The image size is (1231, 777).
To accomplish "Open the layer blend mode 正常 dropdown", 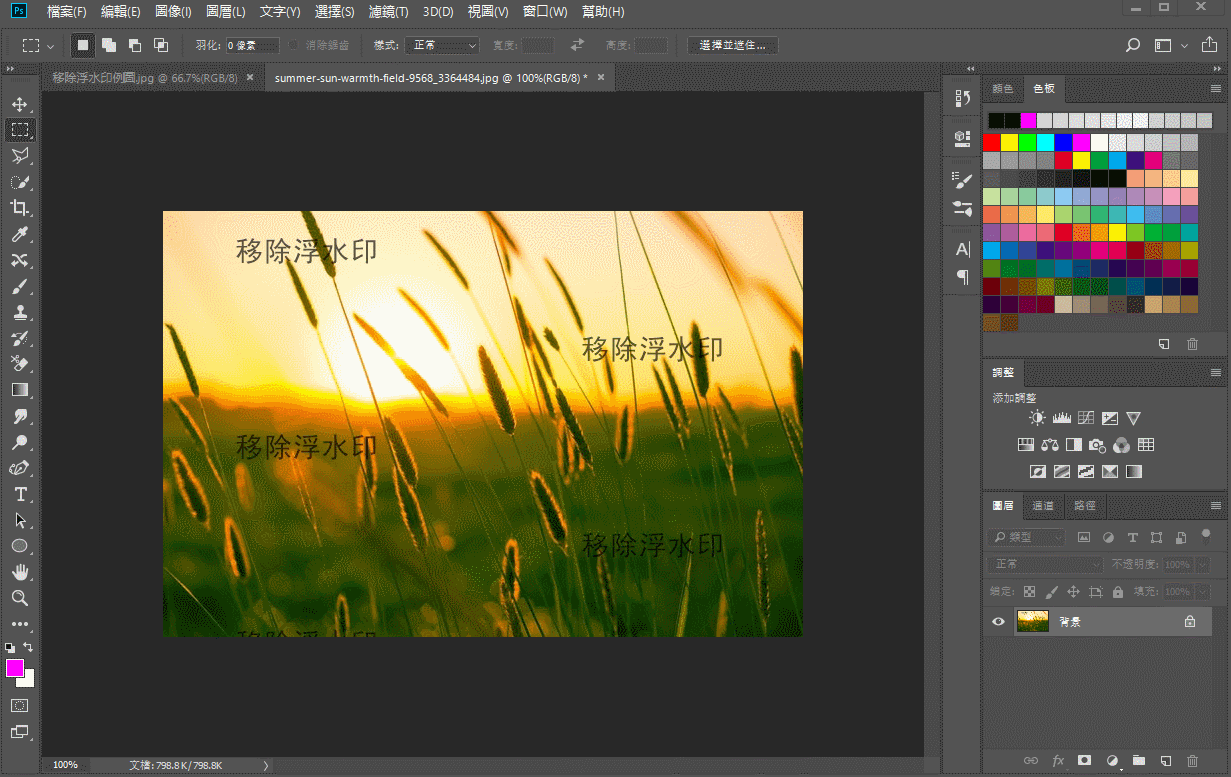I will pyautogui.click(x=1044, y=565).
